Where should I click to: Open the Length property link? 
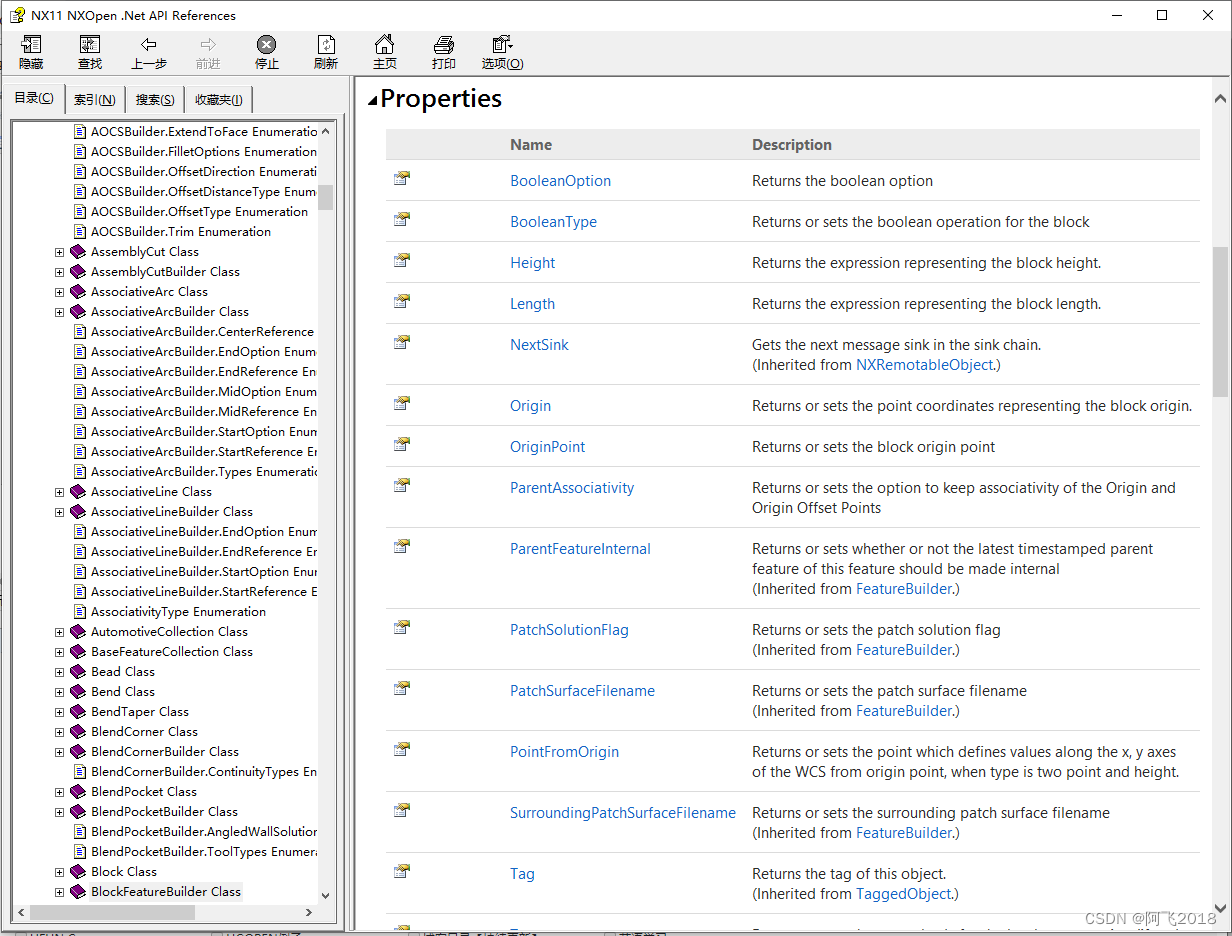tap(532, 304)
